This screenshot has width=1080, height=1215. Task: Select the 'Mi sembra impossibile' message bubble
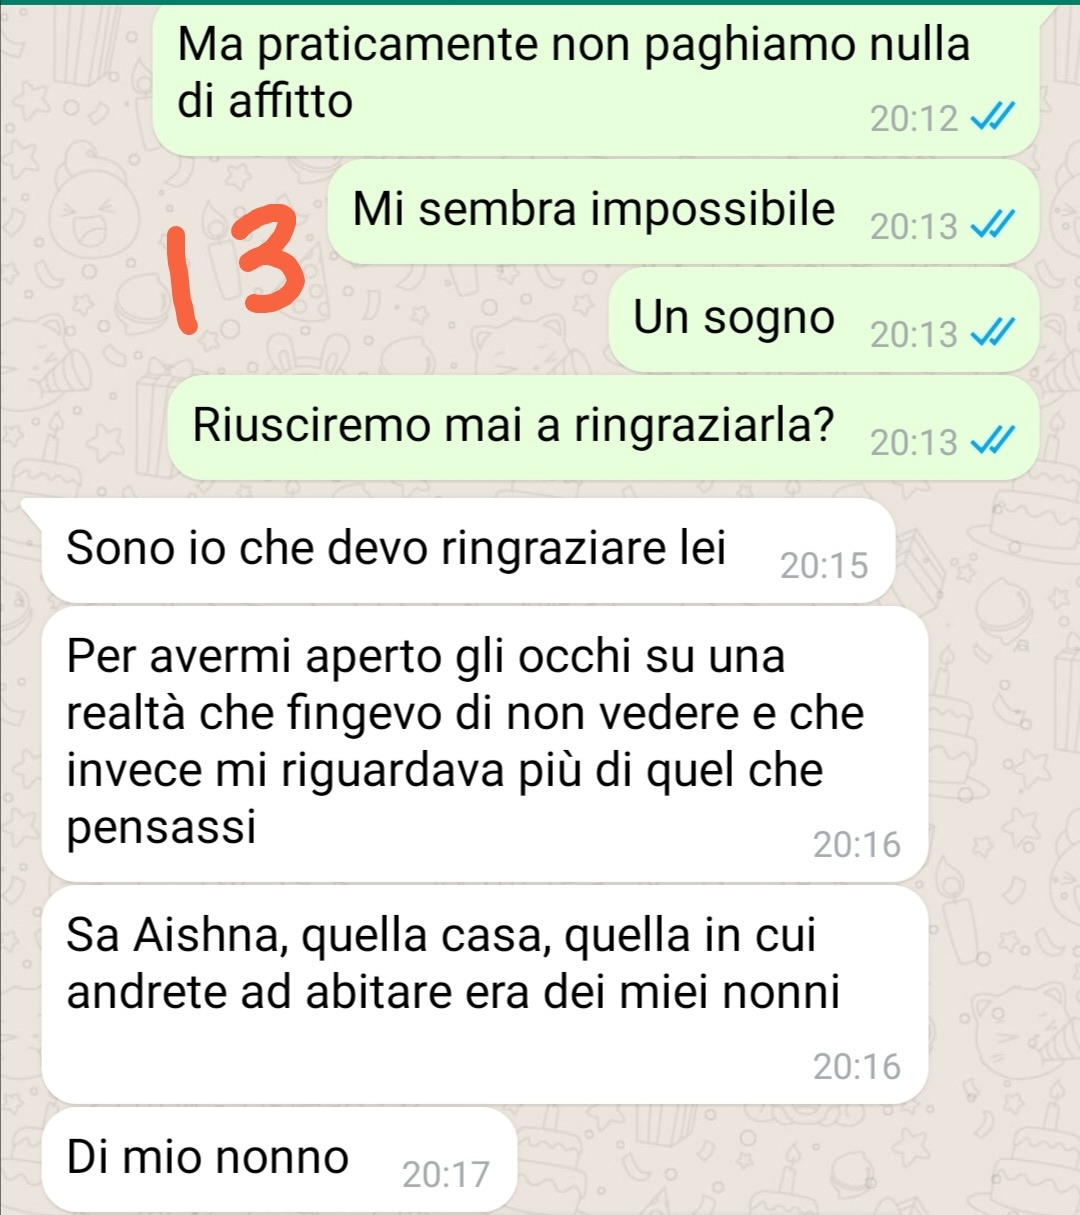683,213
